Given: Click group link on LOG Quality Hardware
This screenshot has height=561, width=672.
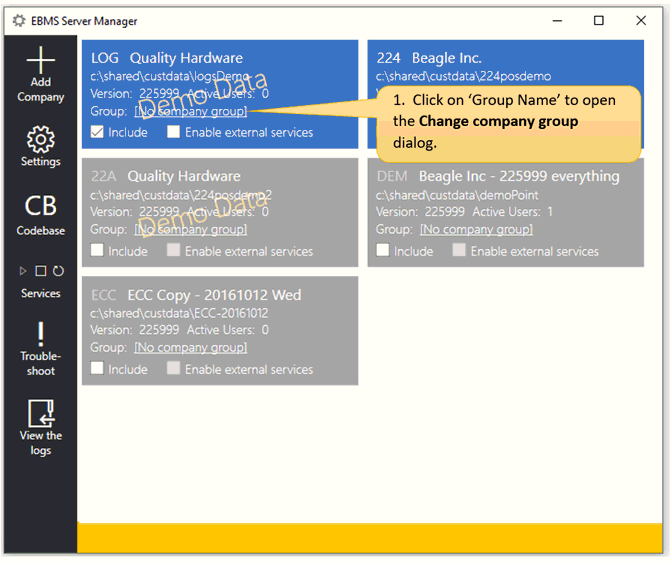Looking at the screenshot, I should (x=190, y=112).
